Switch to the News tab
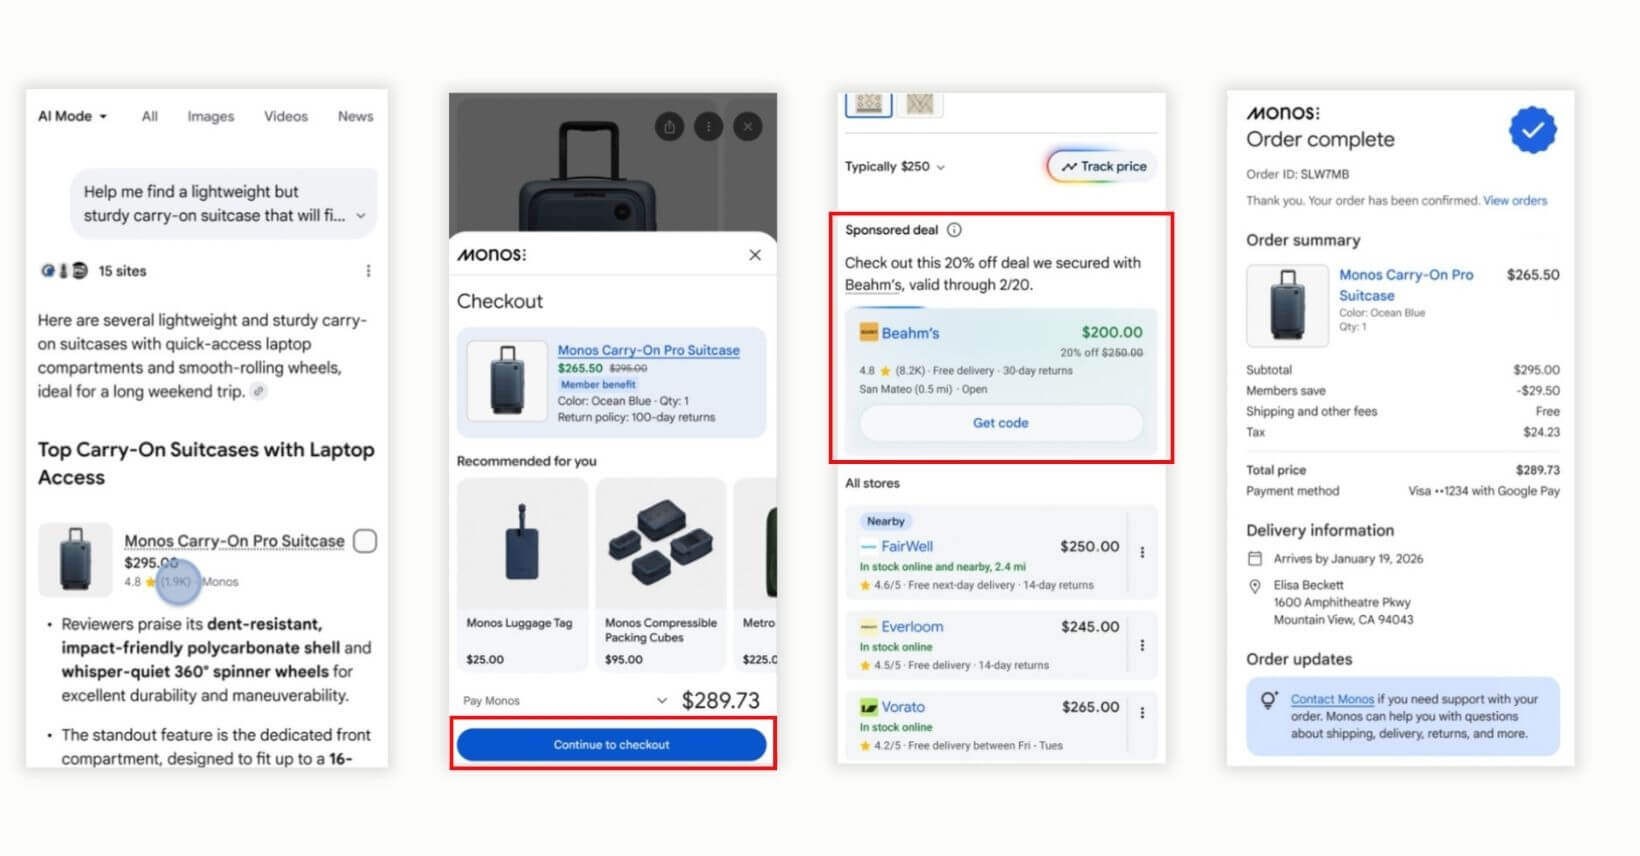 click(355, 116)
